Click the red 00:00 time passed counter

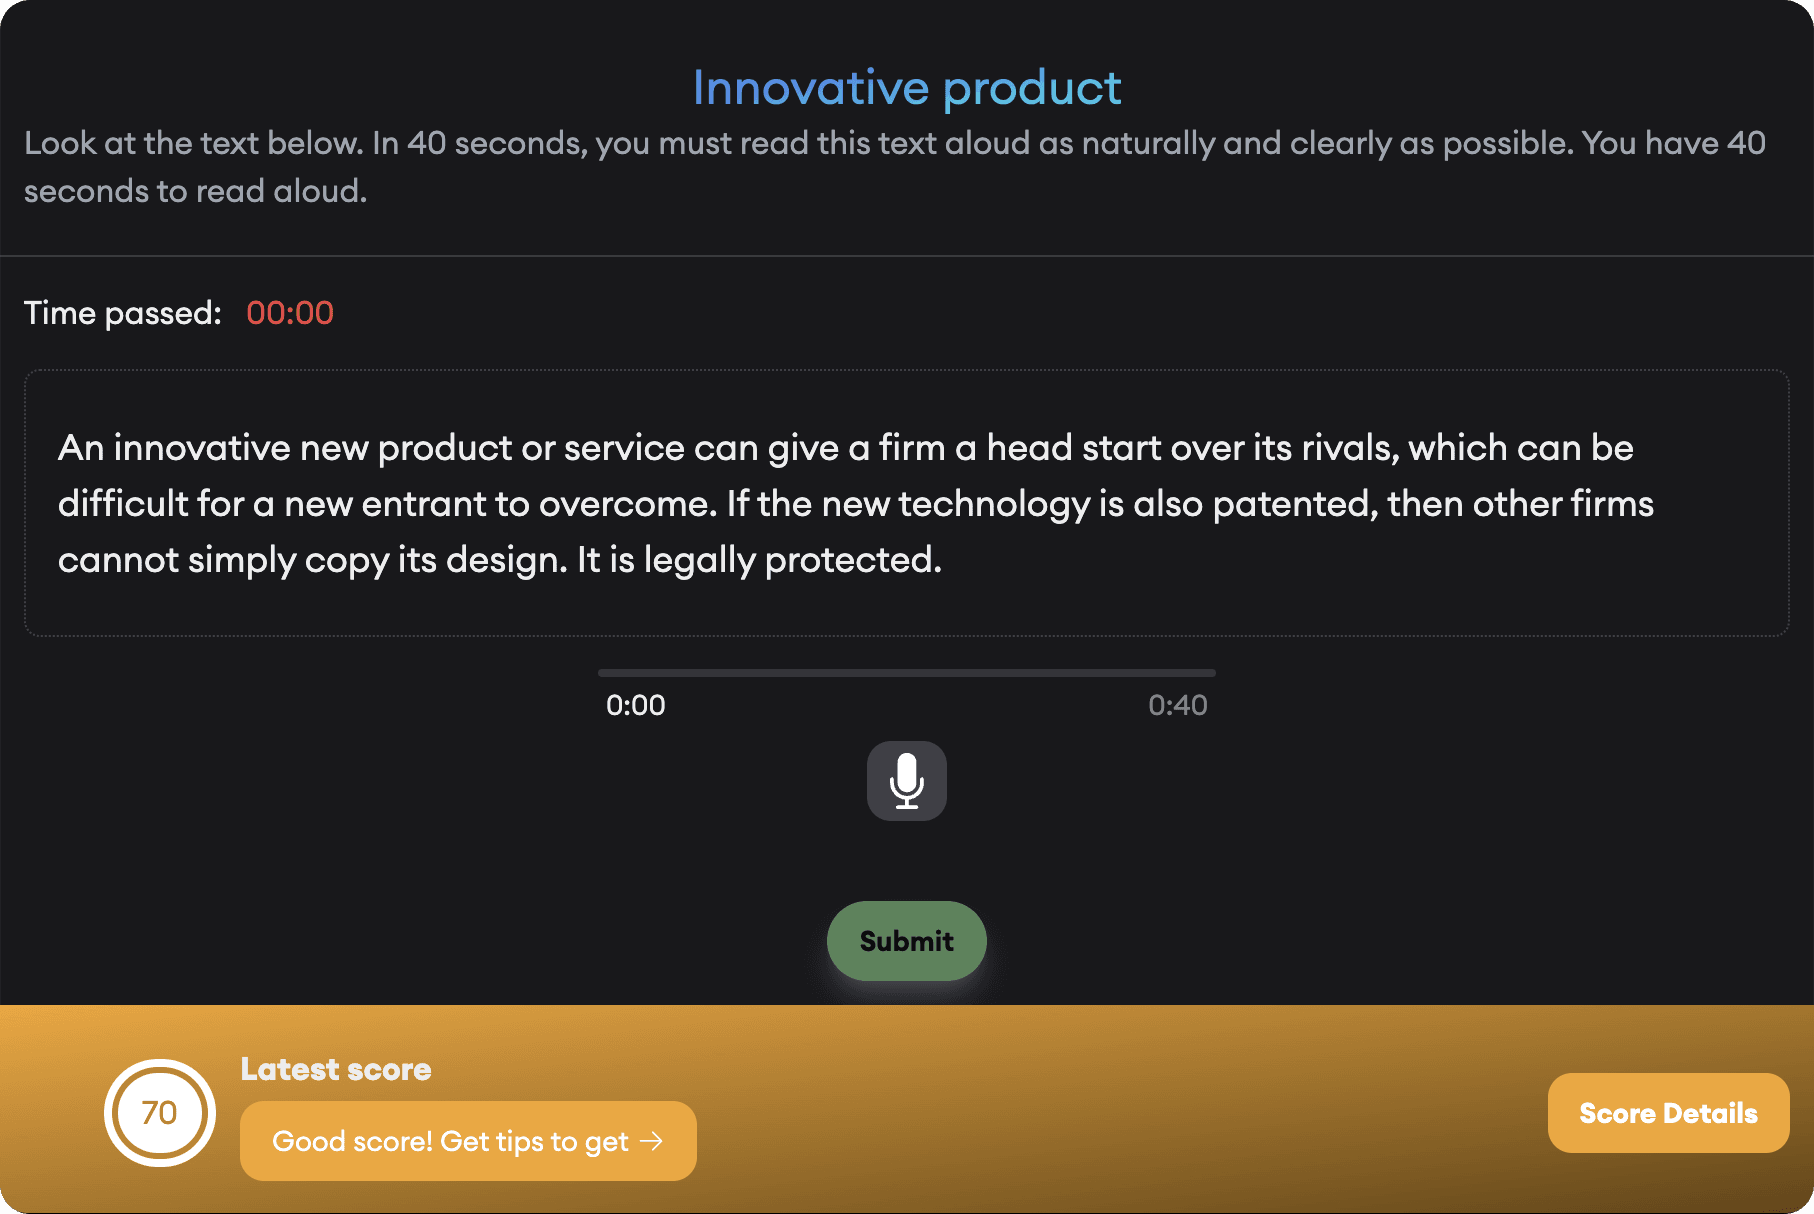(x=290, y=313)
